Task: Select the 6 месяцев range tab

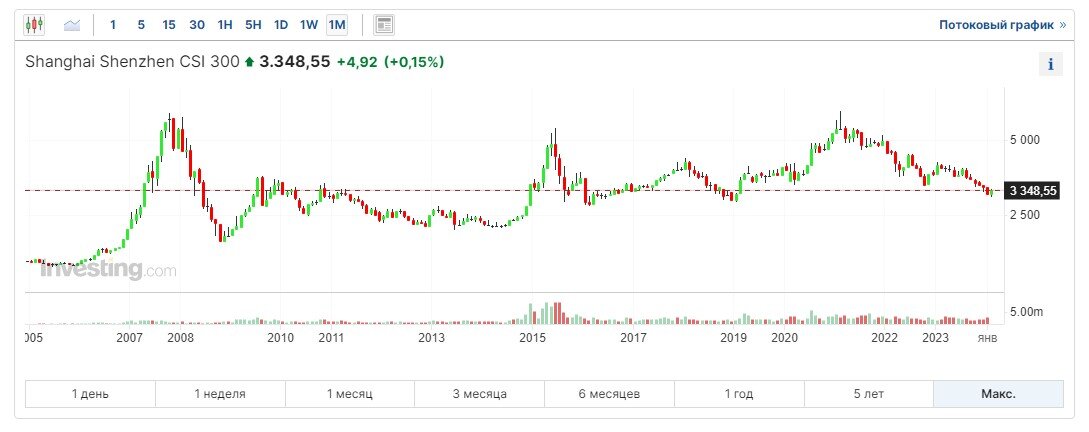Action: [x=610, y=394]
